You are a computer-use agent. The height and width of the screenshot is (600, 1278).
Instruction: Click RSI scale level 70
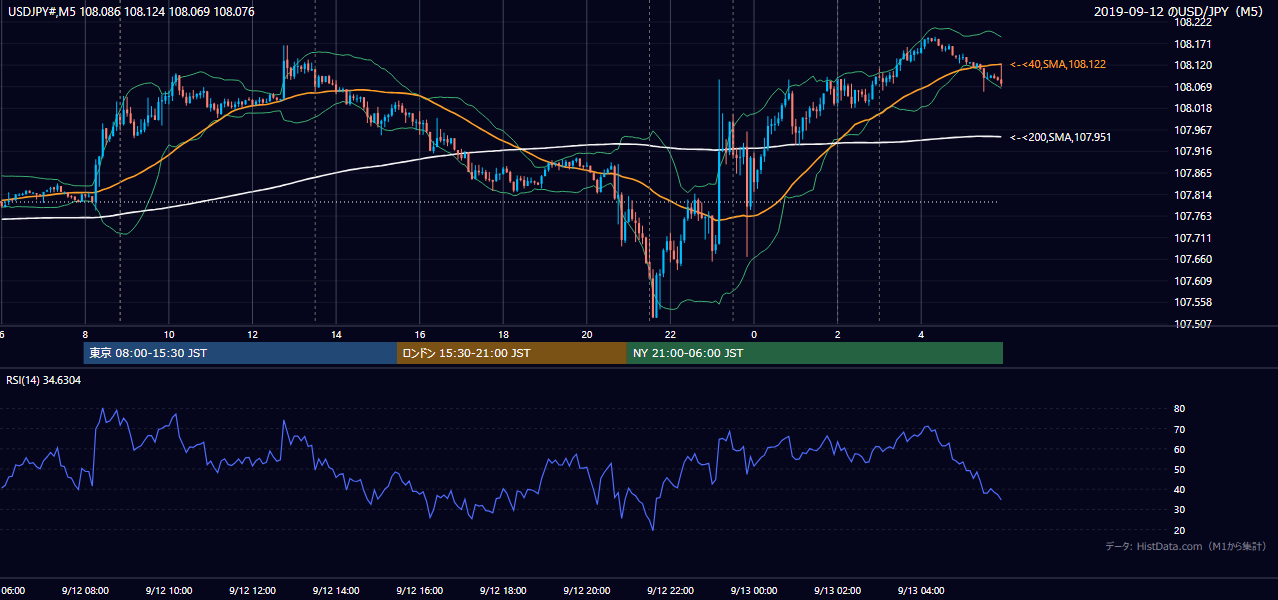[x=1180, y=429]
